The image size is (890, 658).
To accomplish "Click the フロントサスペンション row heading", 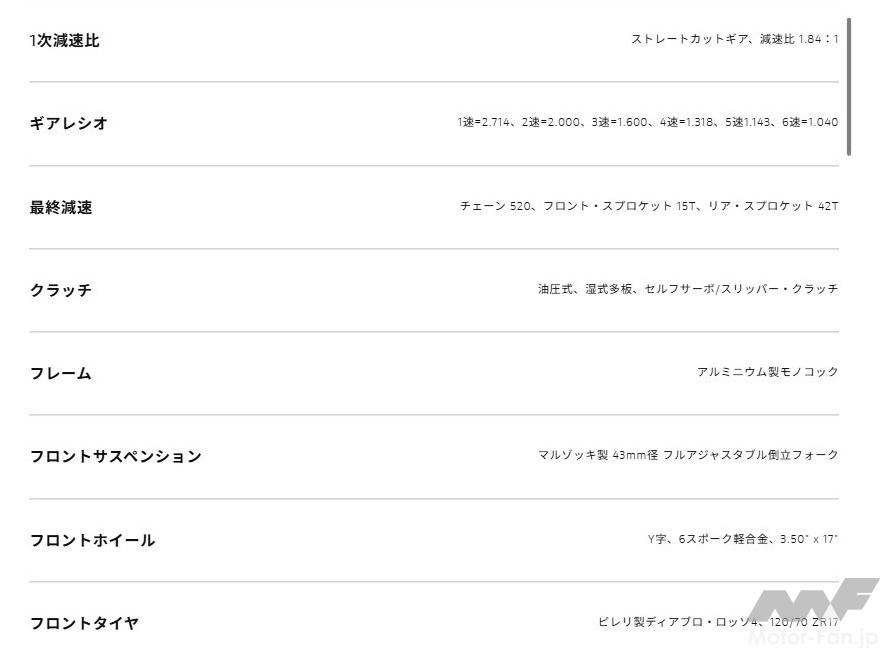I will pos(115,457).
